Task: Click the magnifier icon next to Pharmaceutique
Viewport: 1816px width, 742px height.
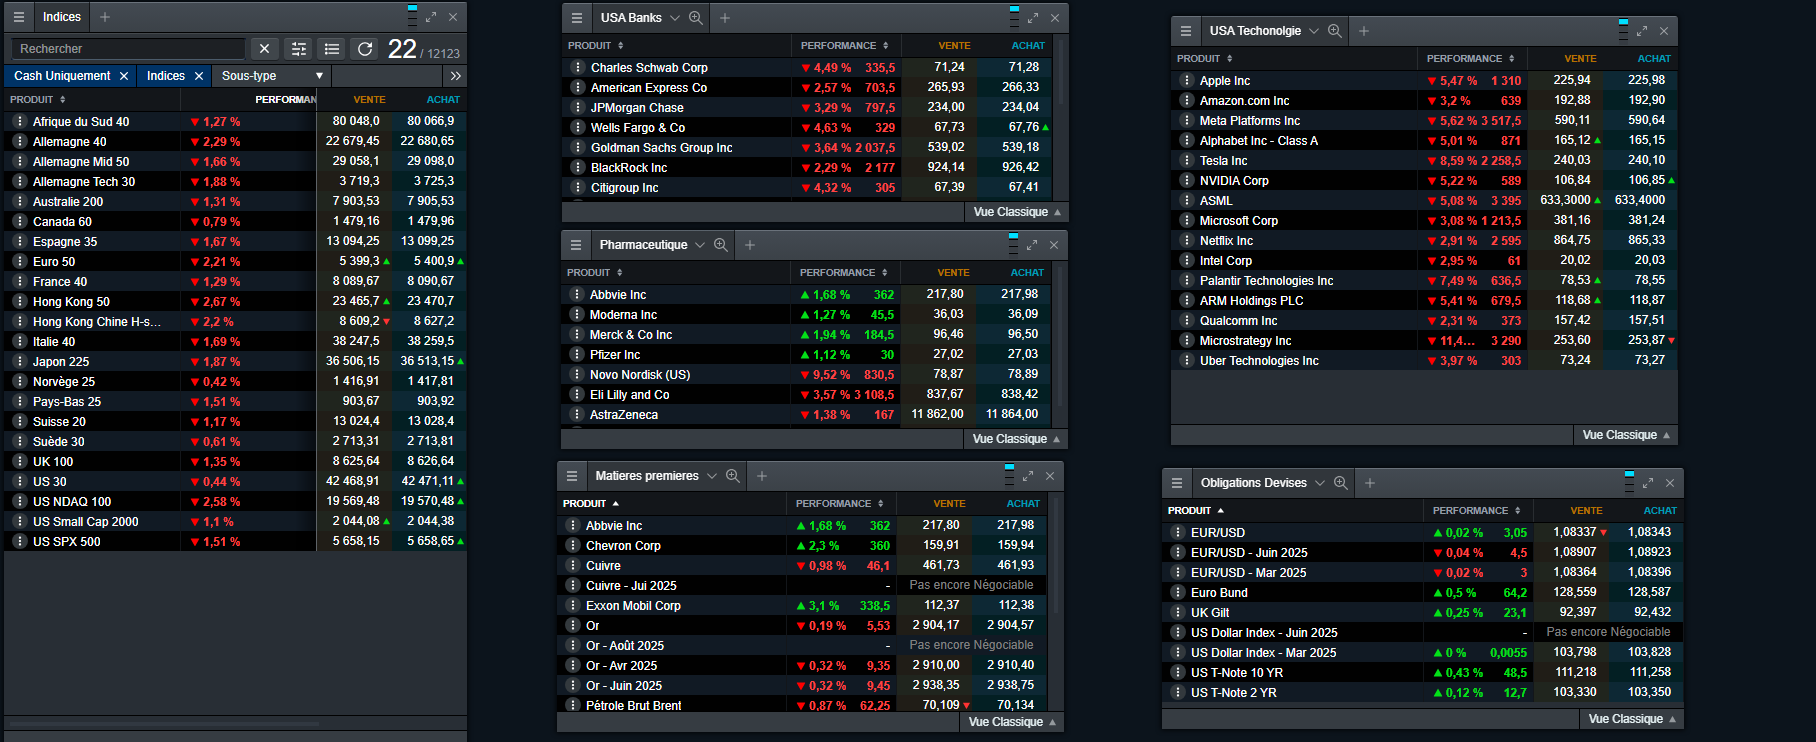Action: 721,244
